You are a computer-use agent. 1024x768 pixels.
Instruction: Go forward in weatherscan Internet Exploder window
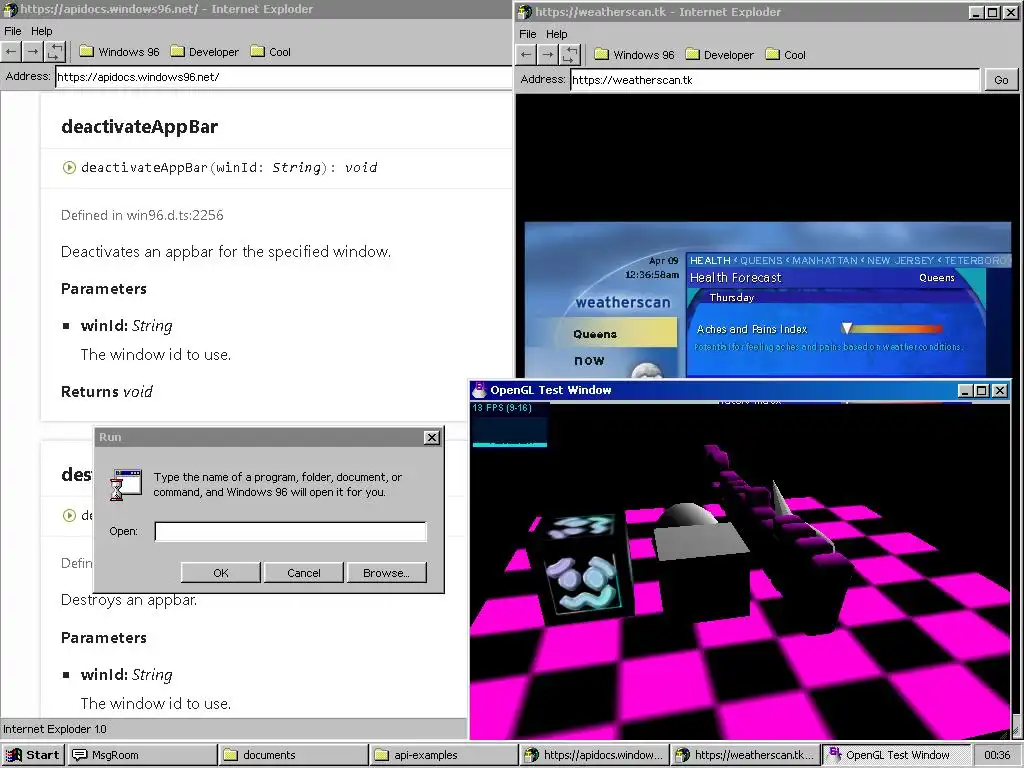tap(548, 55)
